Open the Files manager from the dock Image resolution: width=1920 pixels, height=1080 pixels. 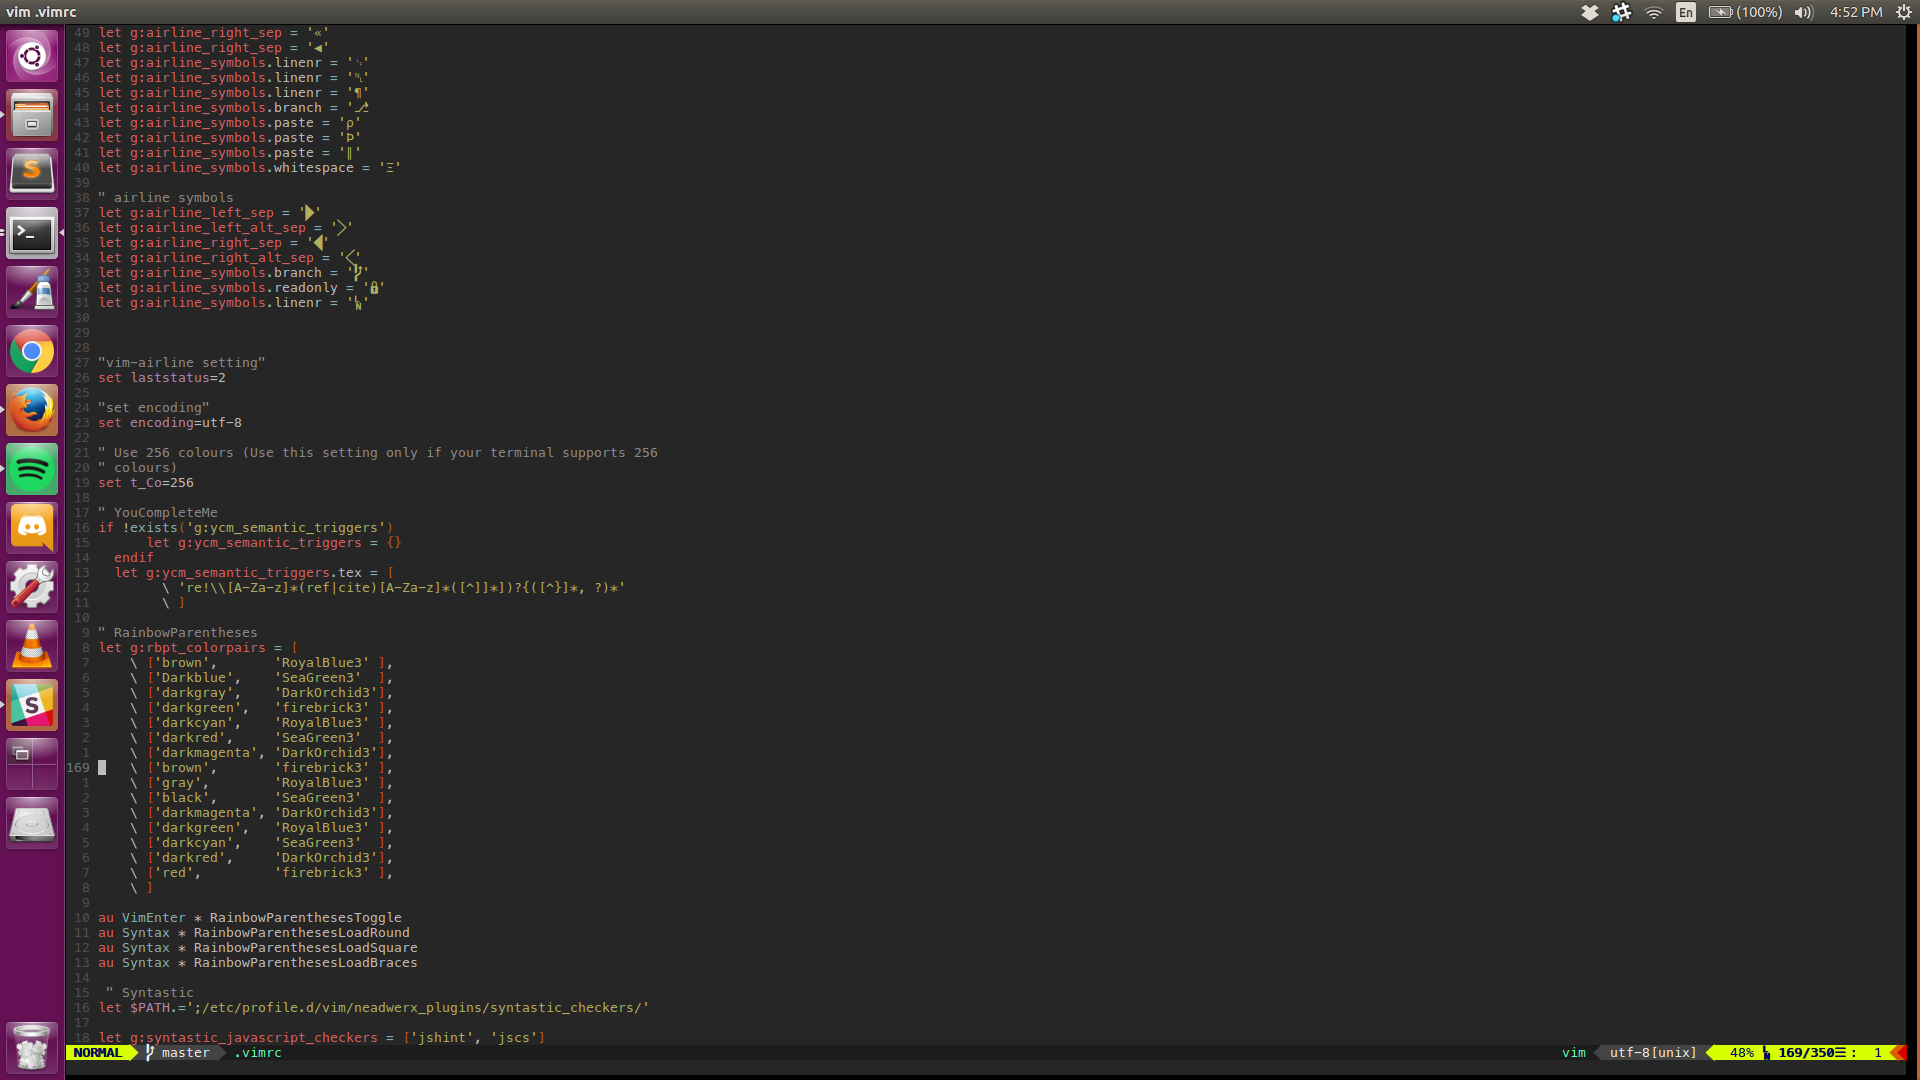coord(32,115)
